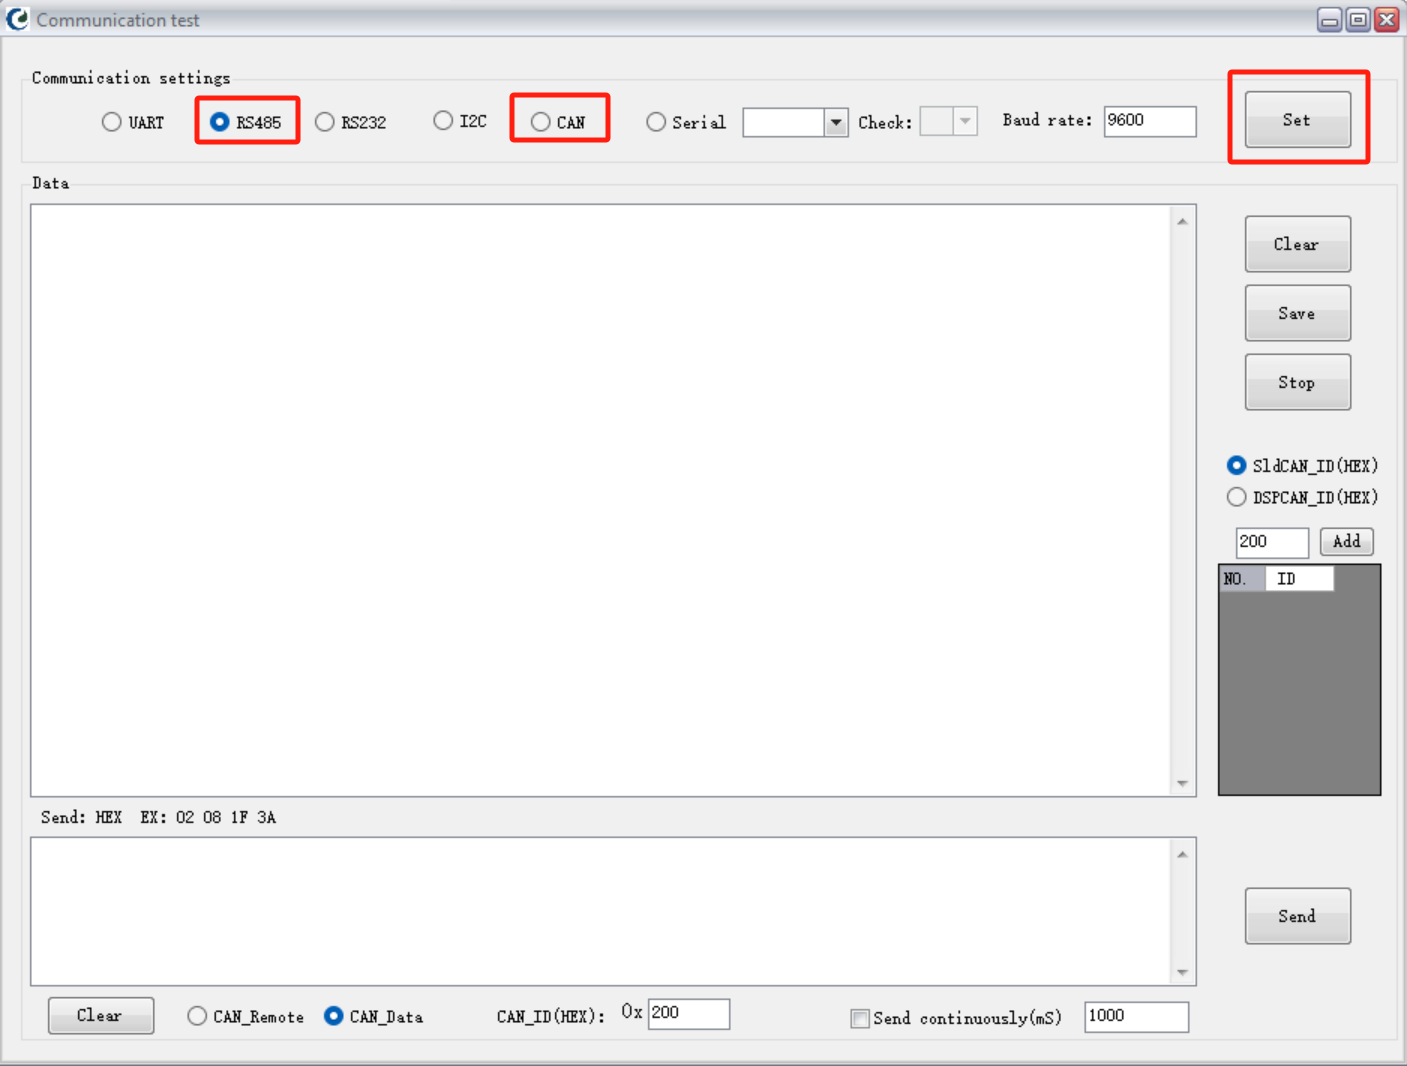The image size is (1407, 1066).
Task: Click the Add button next to ID field
Action: coord(1346,541)
